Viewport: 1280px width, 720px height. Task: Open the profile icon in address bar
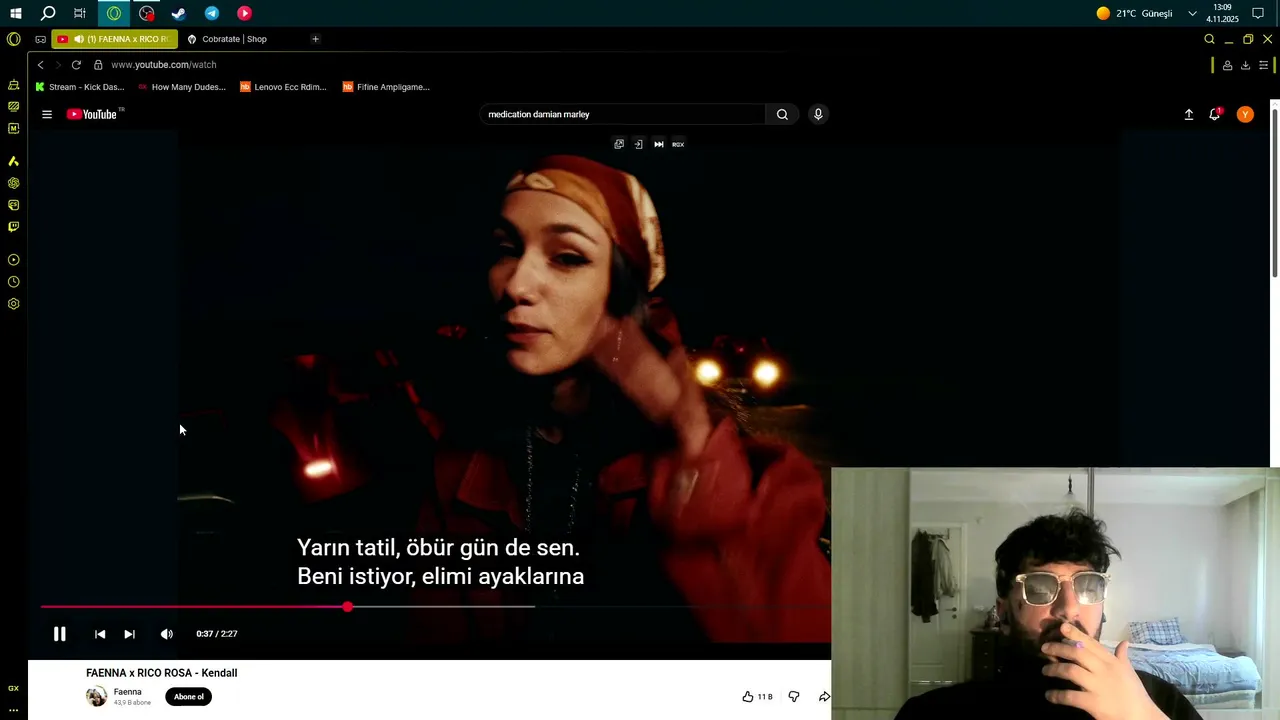click(x=1227, y=65)
